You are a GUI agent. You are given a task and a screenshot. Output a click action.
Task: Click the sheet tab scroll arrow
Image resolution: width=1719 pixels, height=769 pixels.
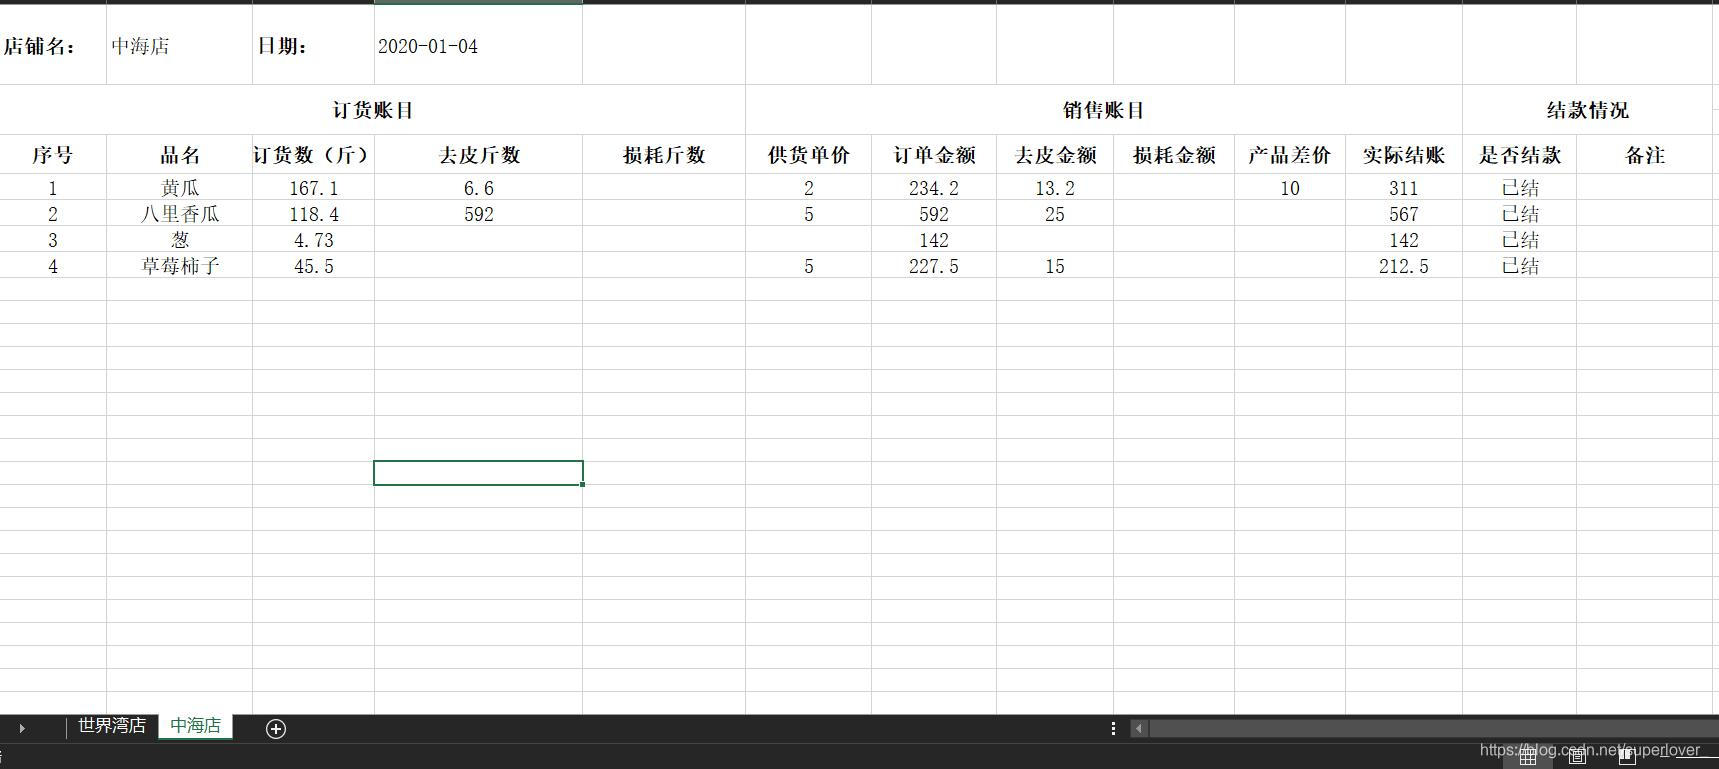(22, 729)
